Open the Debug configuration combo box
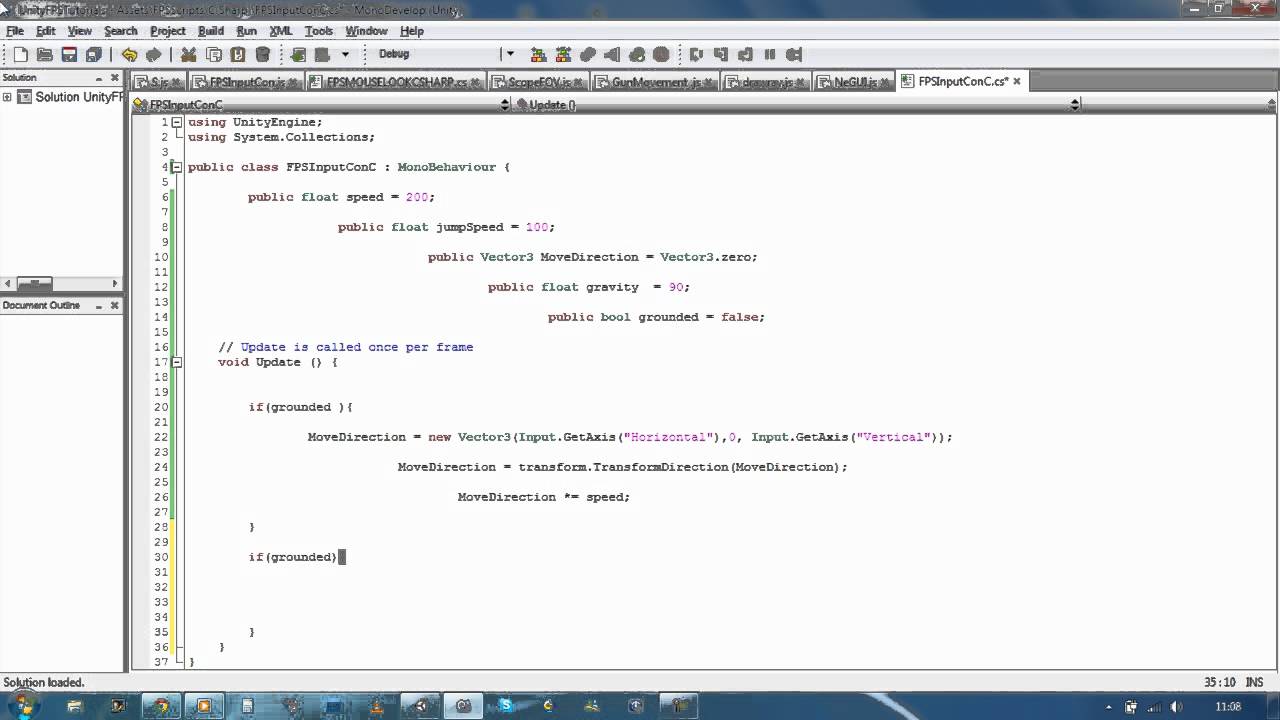1280x720 pixels. 445,54
